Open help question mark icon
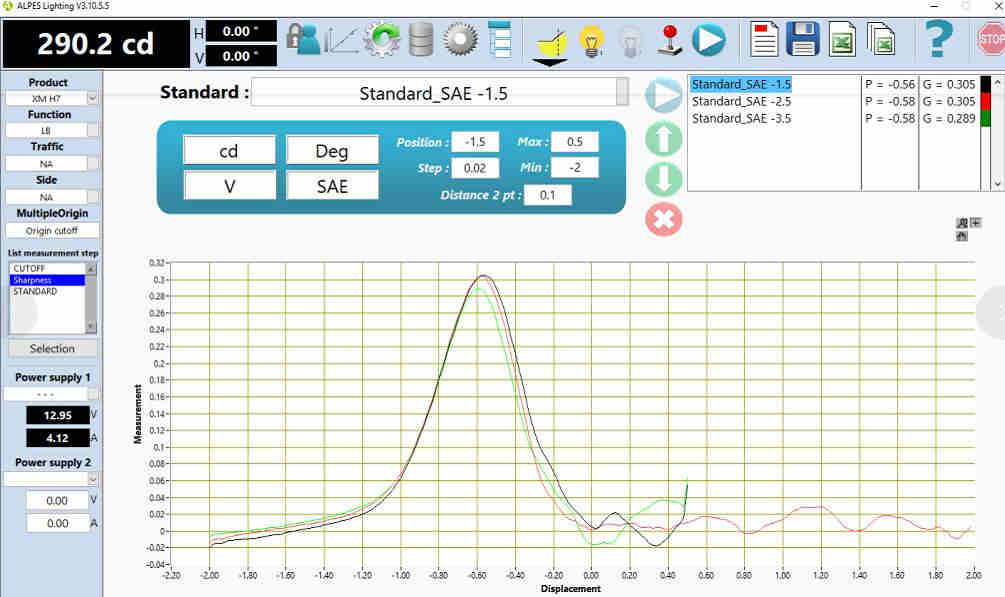This screenshot has width=1005, height=597. (x=939, y=38)
